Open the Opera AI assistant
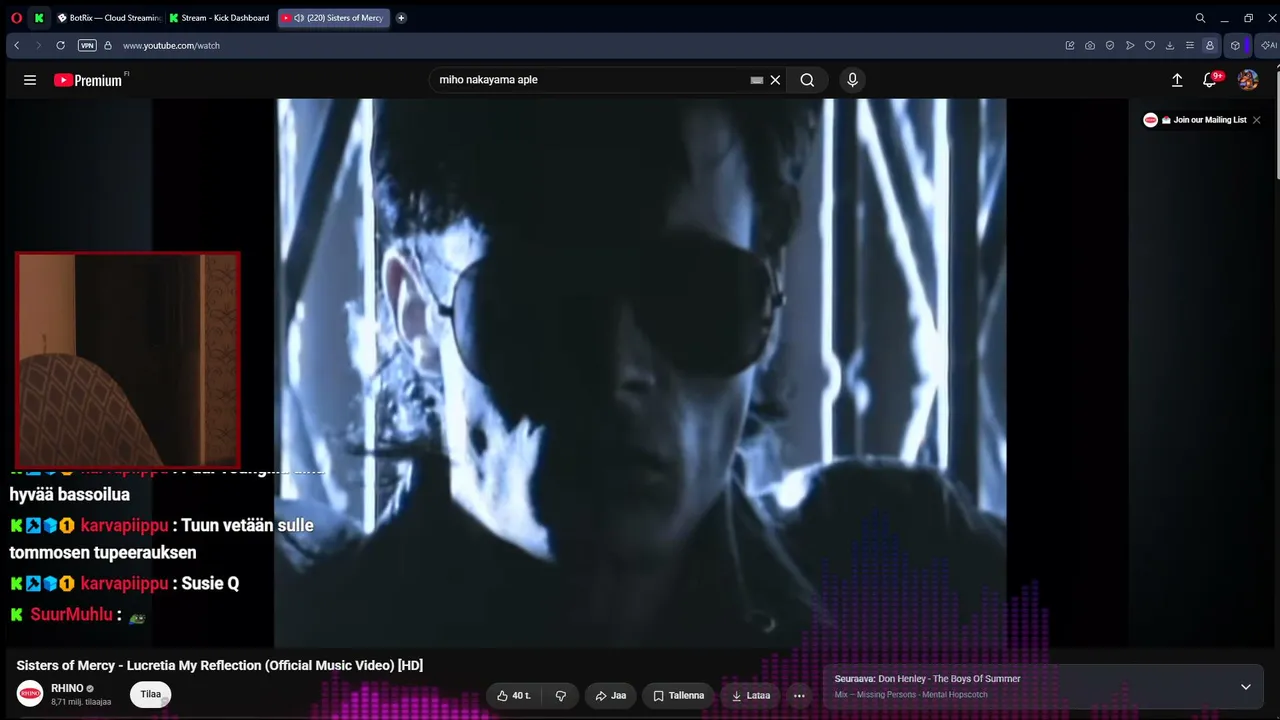1280x720 pixels. point(1268,45)
